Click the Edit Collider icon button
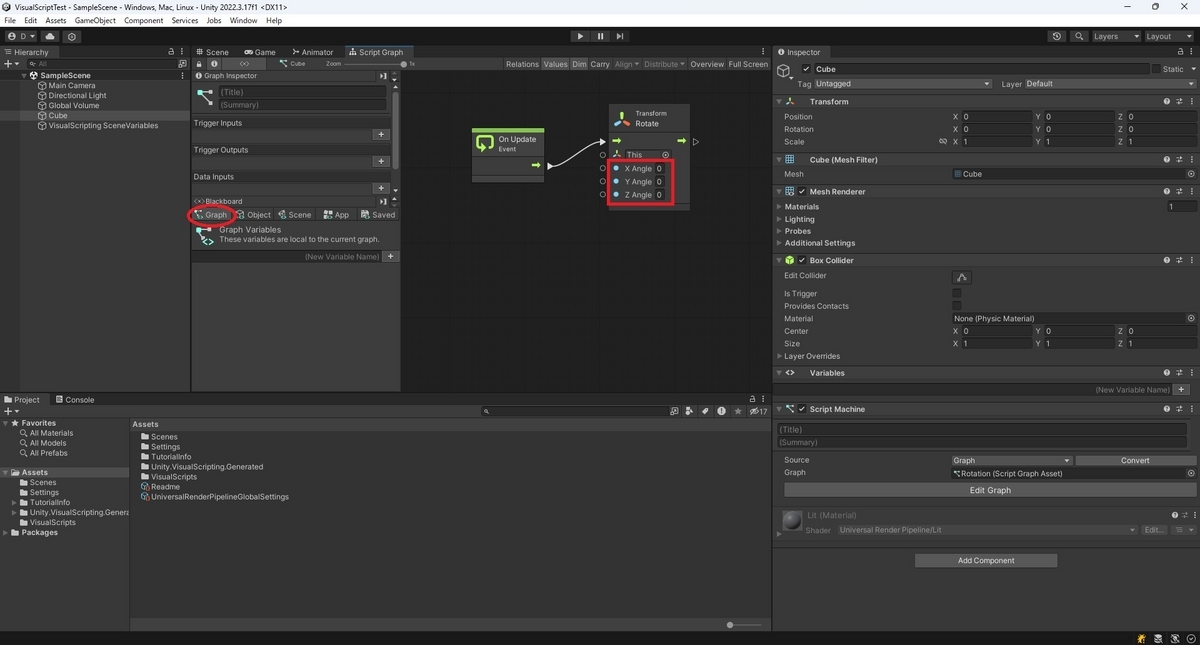The width and height of the screenshot is (1200, 645). click(x=962, y=277)
